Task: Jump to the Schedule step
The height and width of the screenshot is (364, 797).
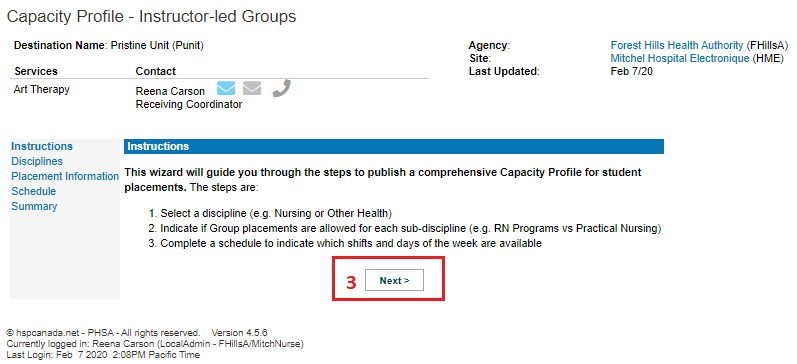Action: [x=34, y=191]
